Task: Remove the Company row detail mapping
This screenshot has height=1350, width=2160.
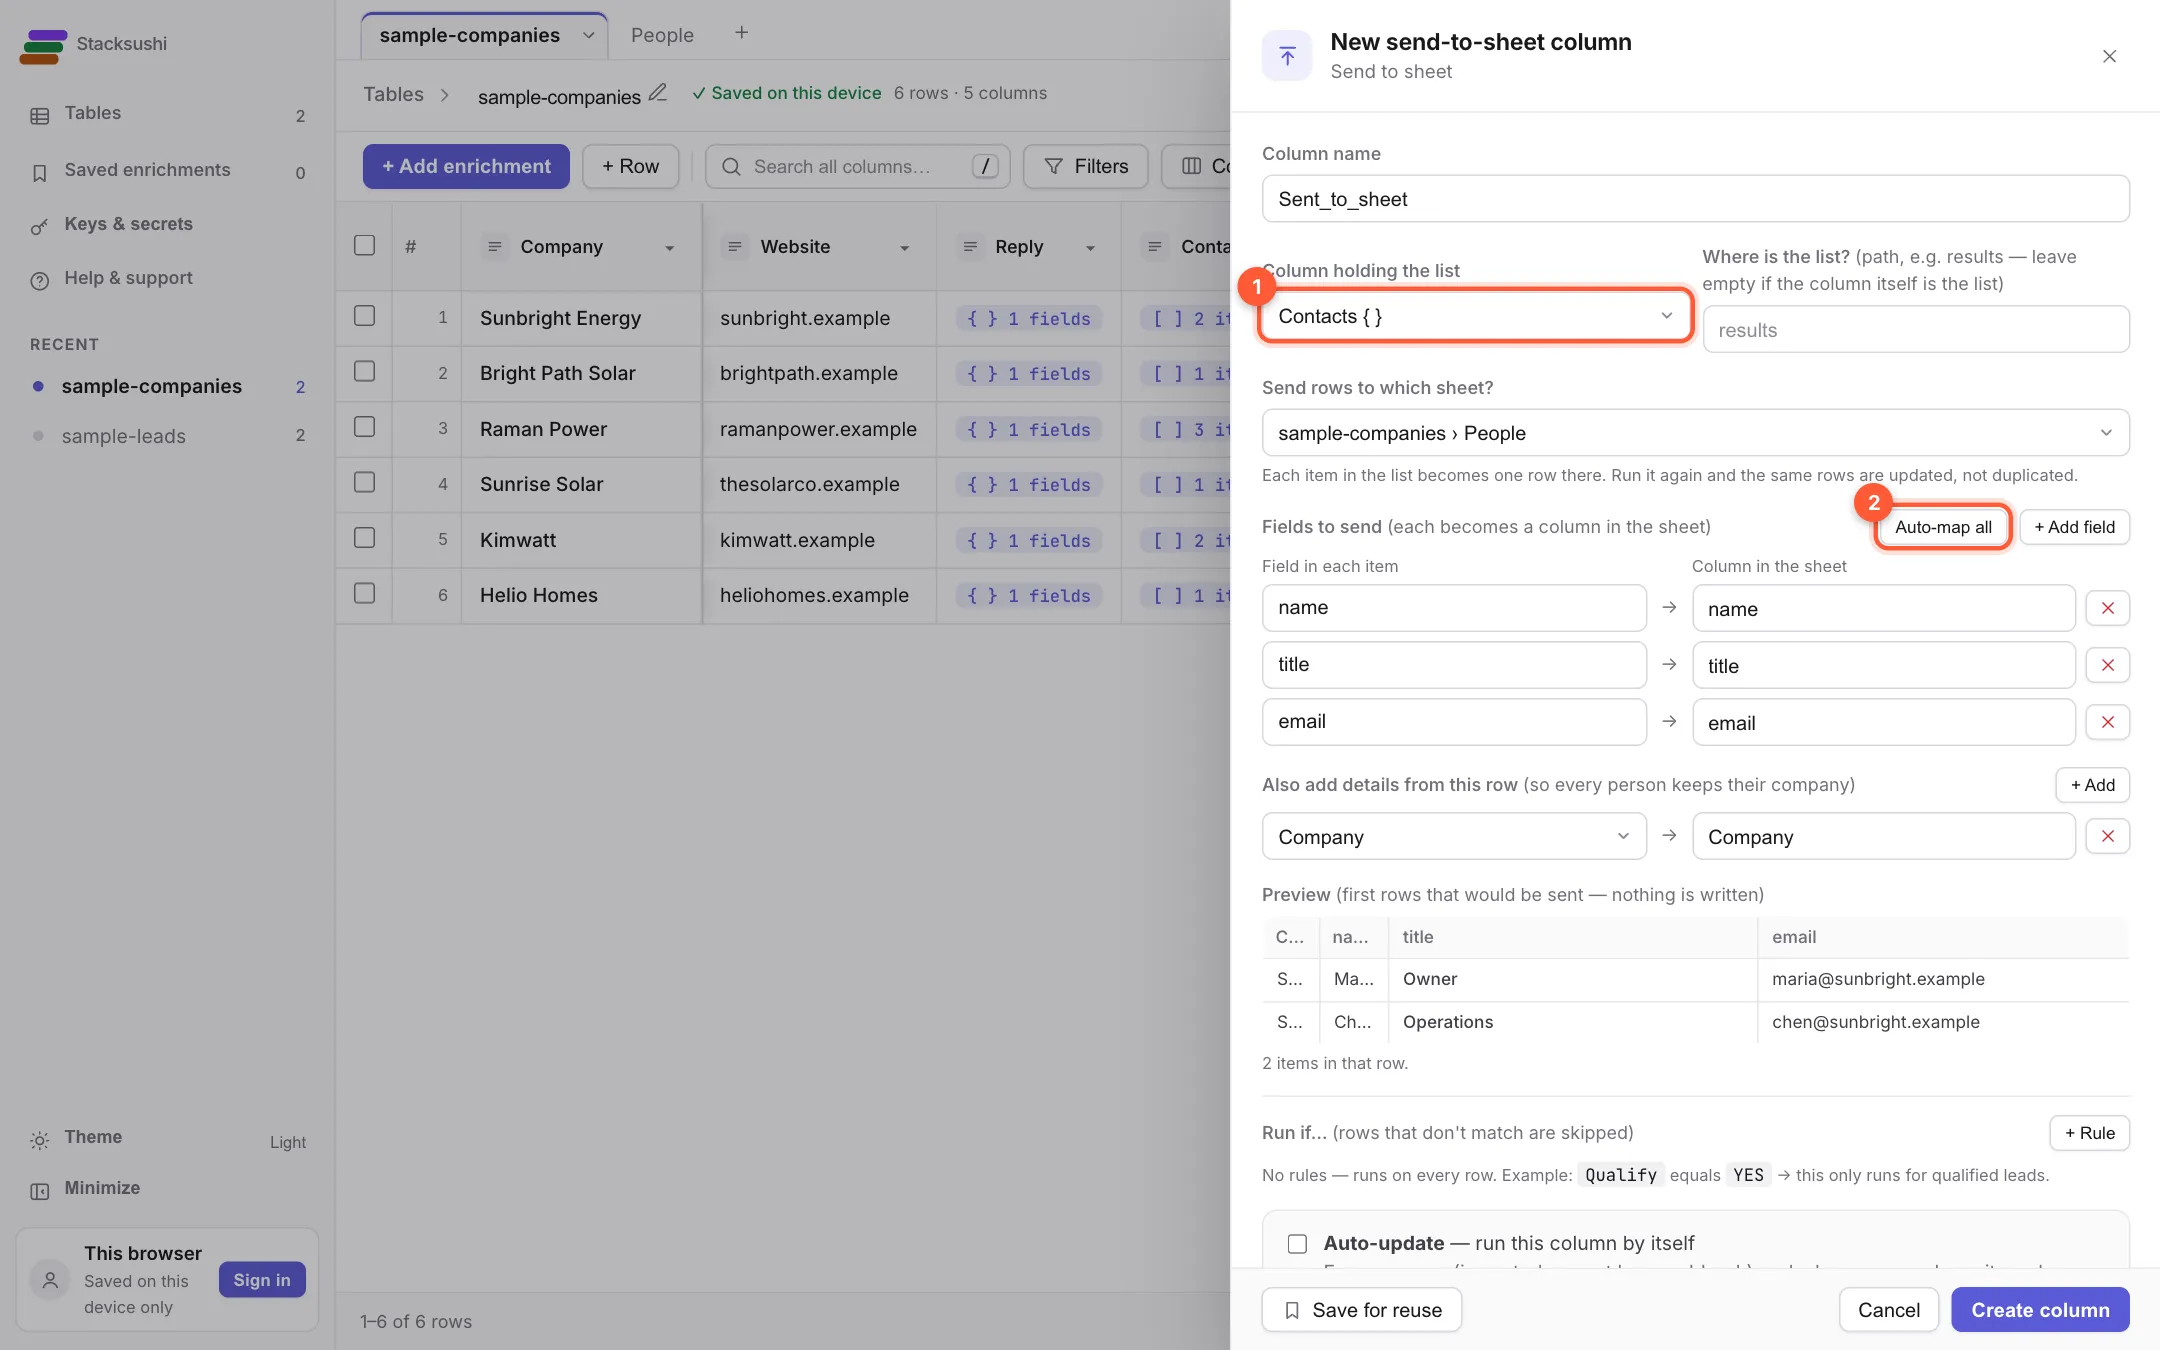Action: coord(2107,836)
